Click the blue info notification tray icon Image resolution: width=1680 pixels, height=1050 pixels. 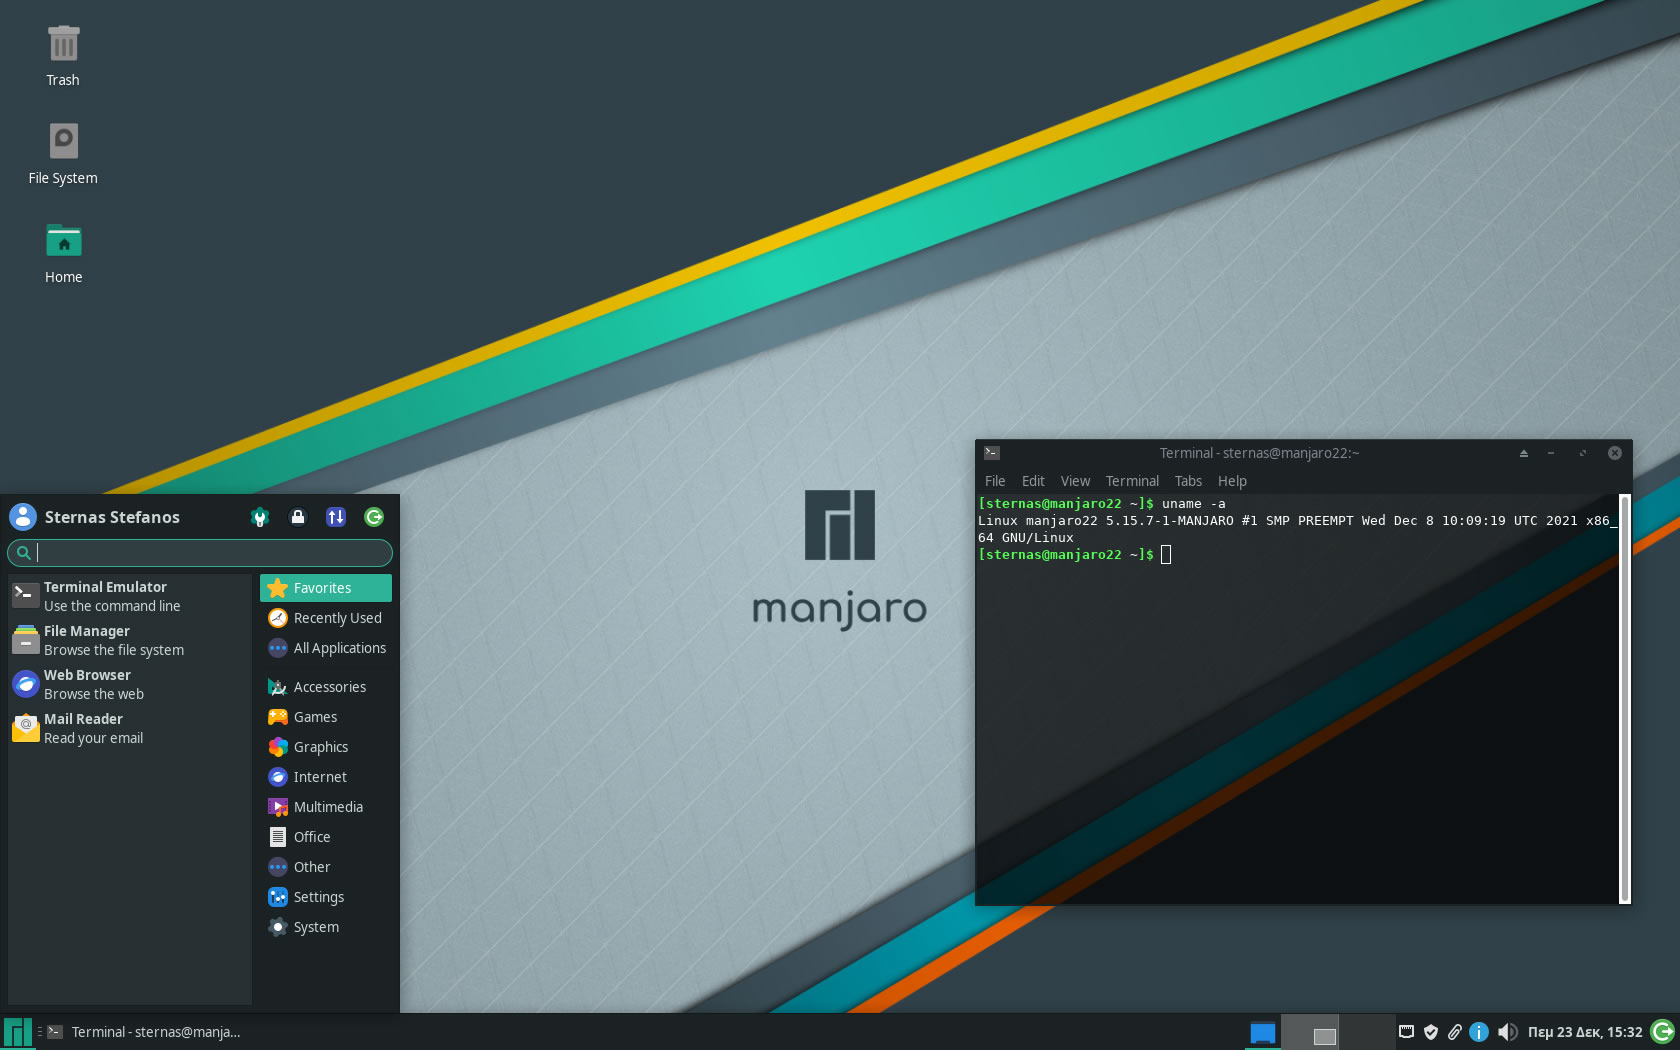pyautogui.click(x=1479, y=1032)
